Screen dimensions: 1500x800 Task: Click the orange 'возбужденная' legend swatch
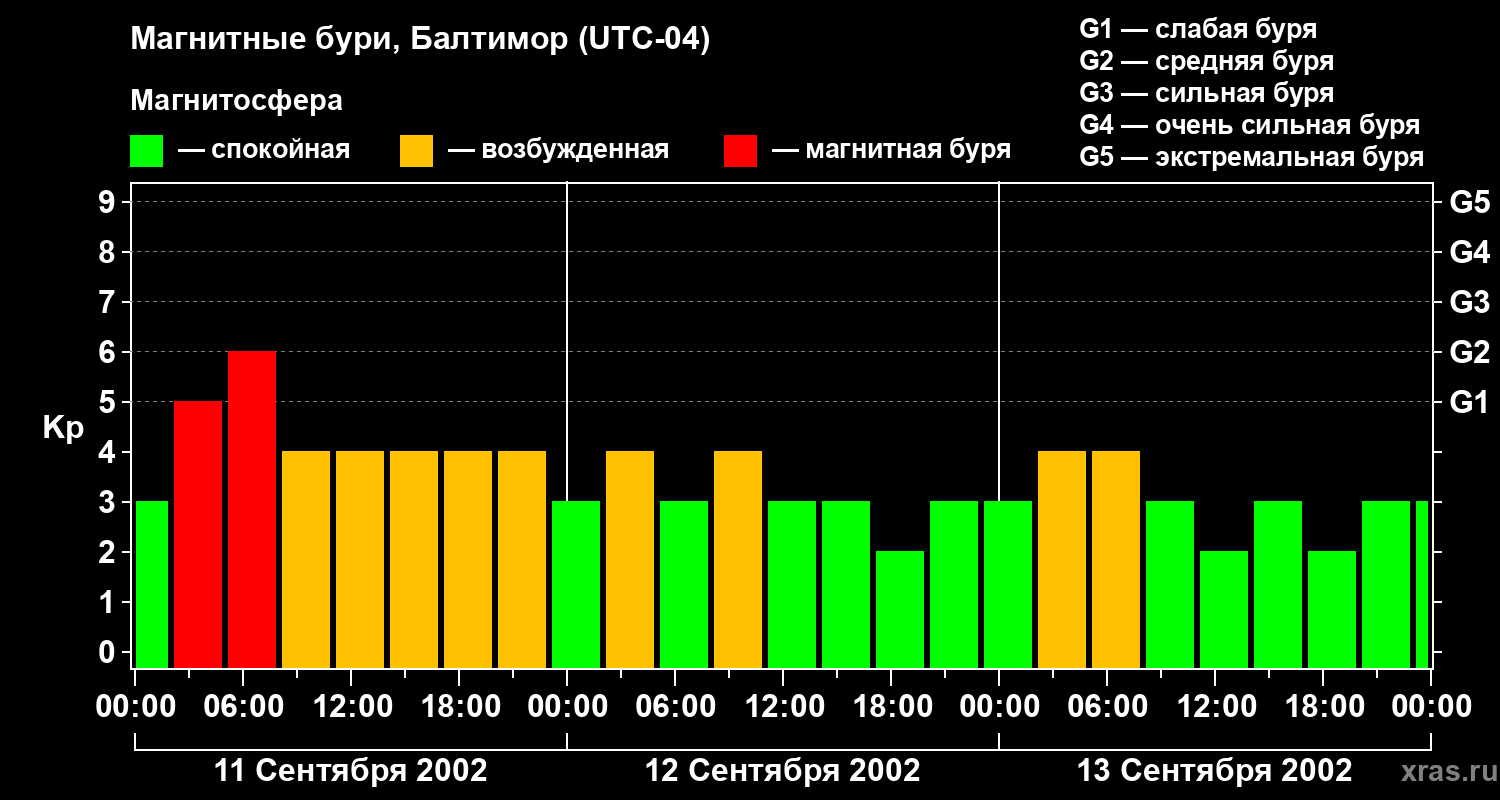tap(416, 151)
